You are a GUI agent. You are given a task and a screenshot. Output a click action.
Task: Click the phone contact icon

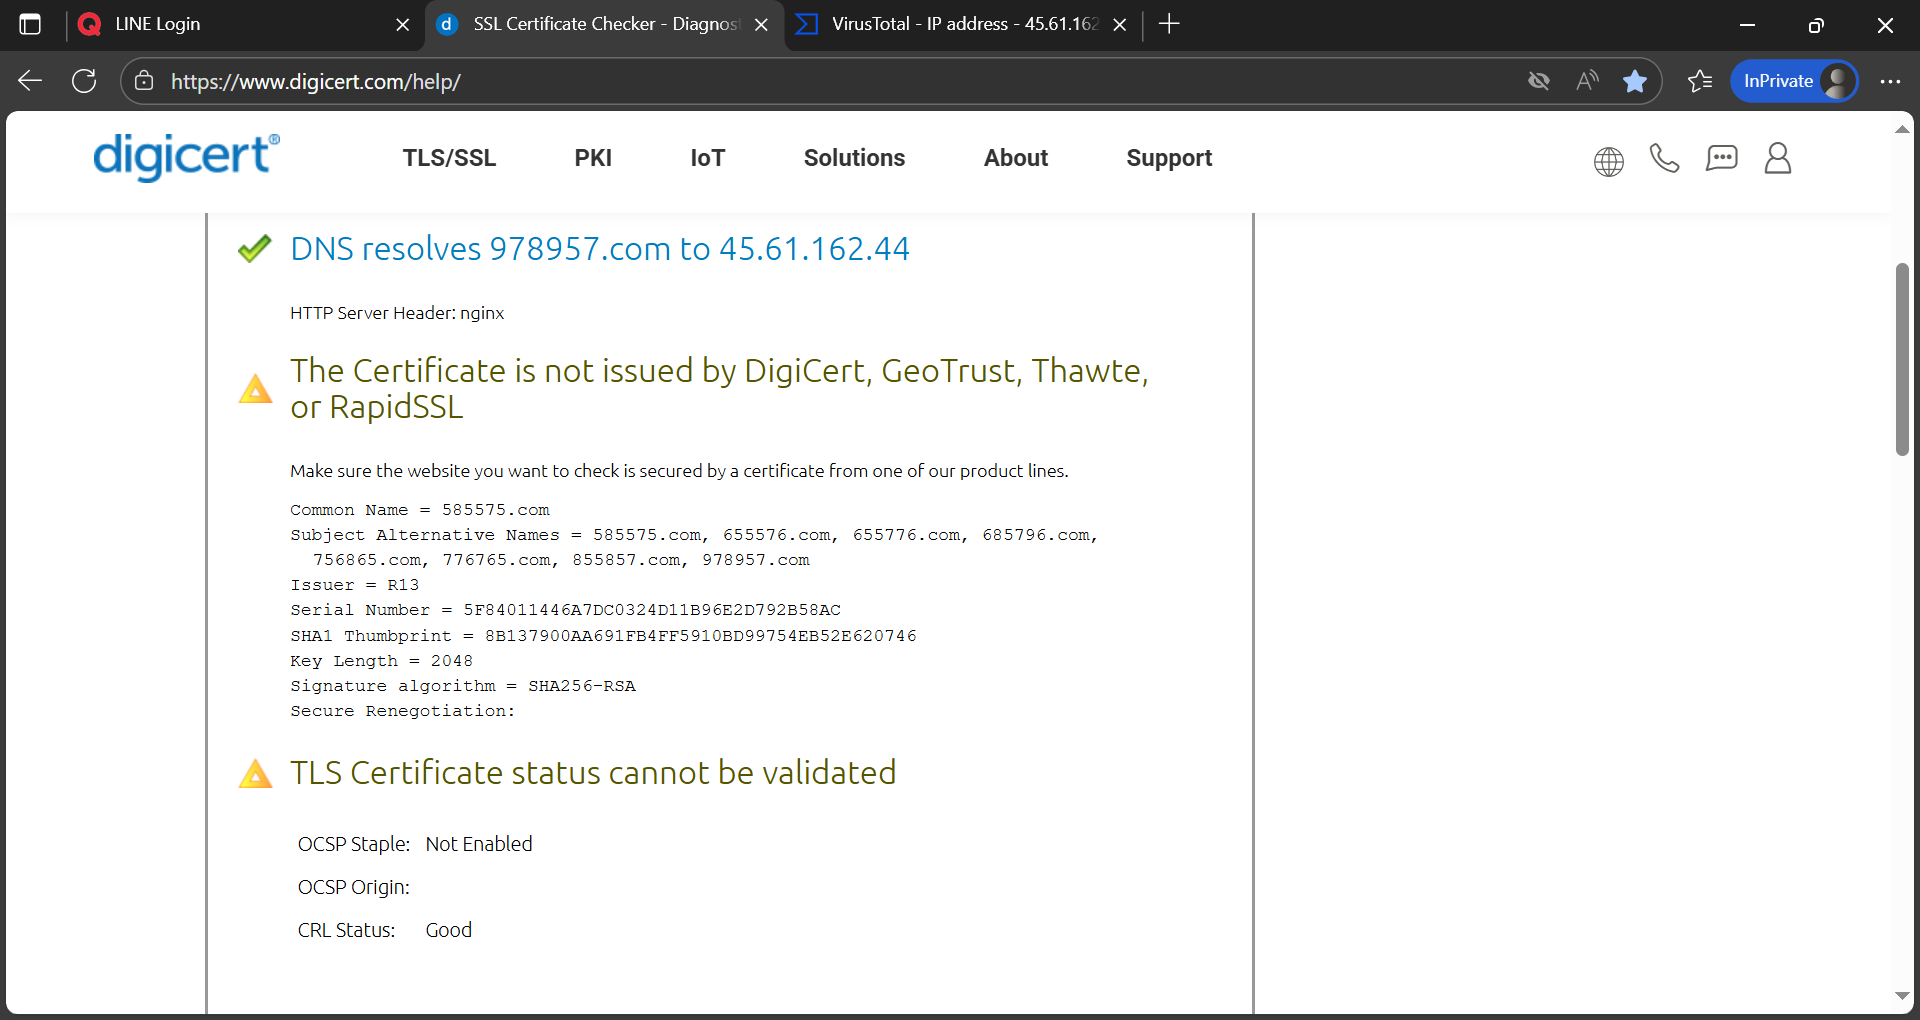tap(1664, 158)
